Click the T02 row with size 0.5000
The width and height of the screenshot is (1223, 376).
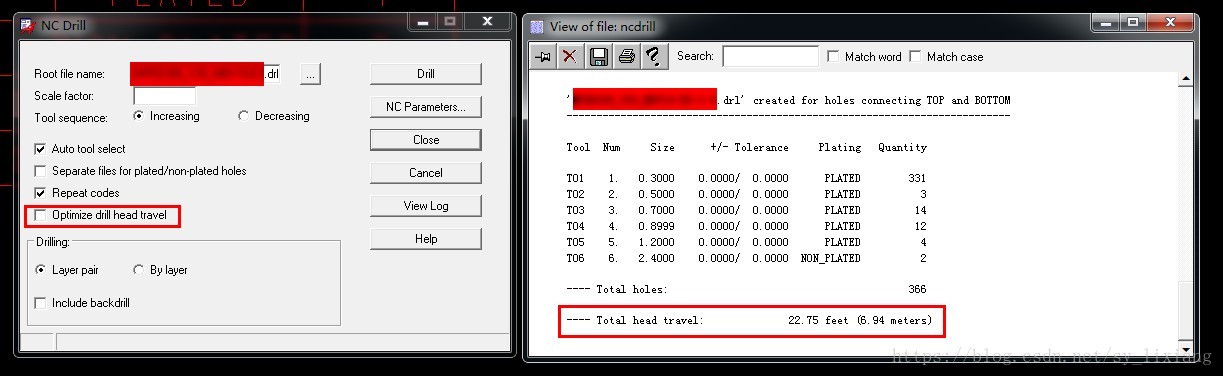[x=747, y=194]
